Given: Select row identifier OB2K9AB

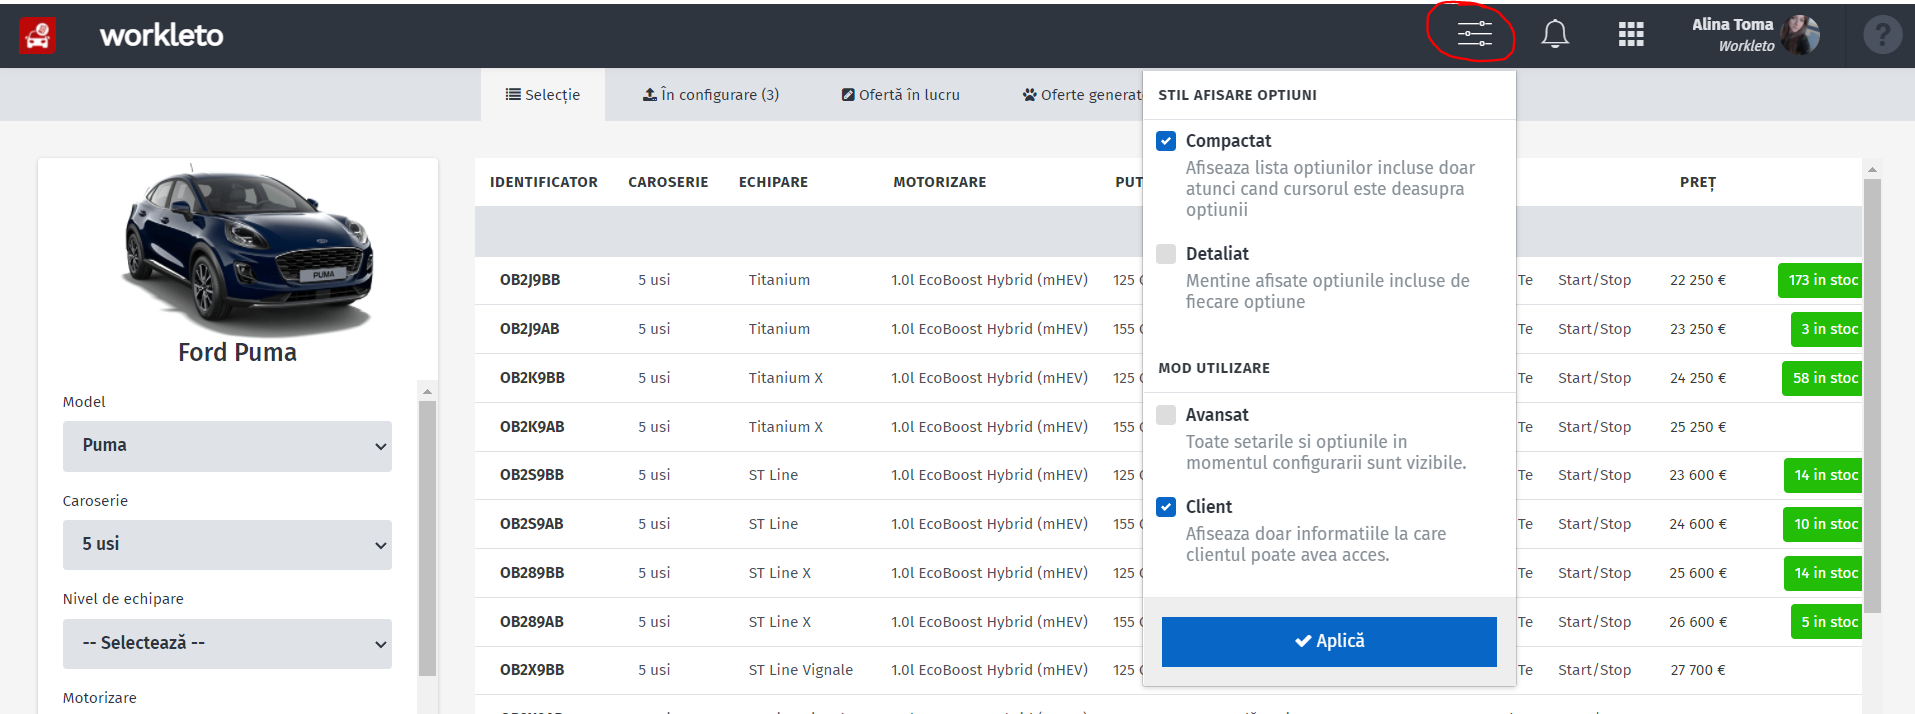Looking at the screenshot, I should [532, 427].
